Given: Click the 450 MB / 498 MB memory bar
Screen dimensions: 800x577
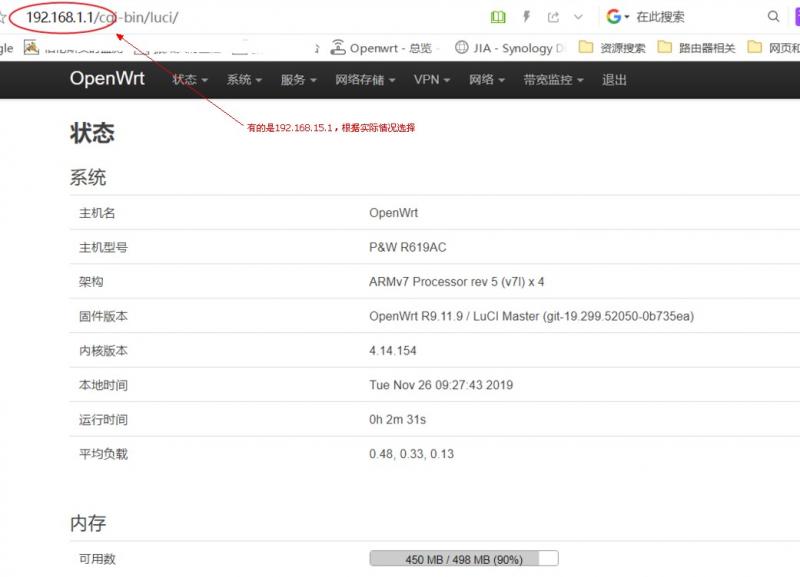Looking at the screenshot, I should 464,559.
